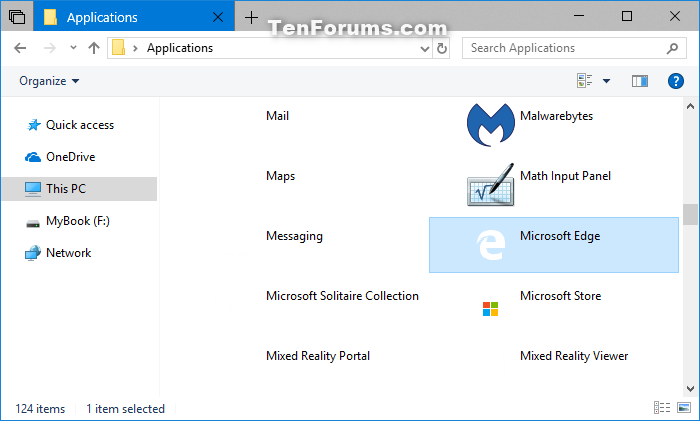Screen dimensions: 700x421
Task: Switch to large icons view in status bar
Action: point(684,408)
